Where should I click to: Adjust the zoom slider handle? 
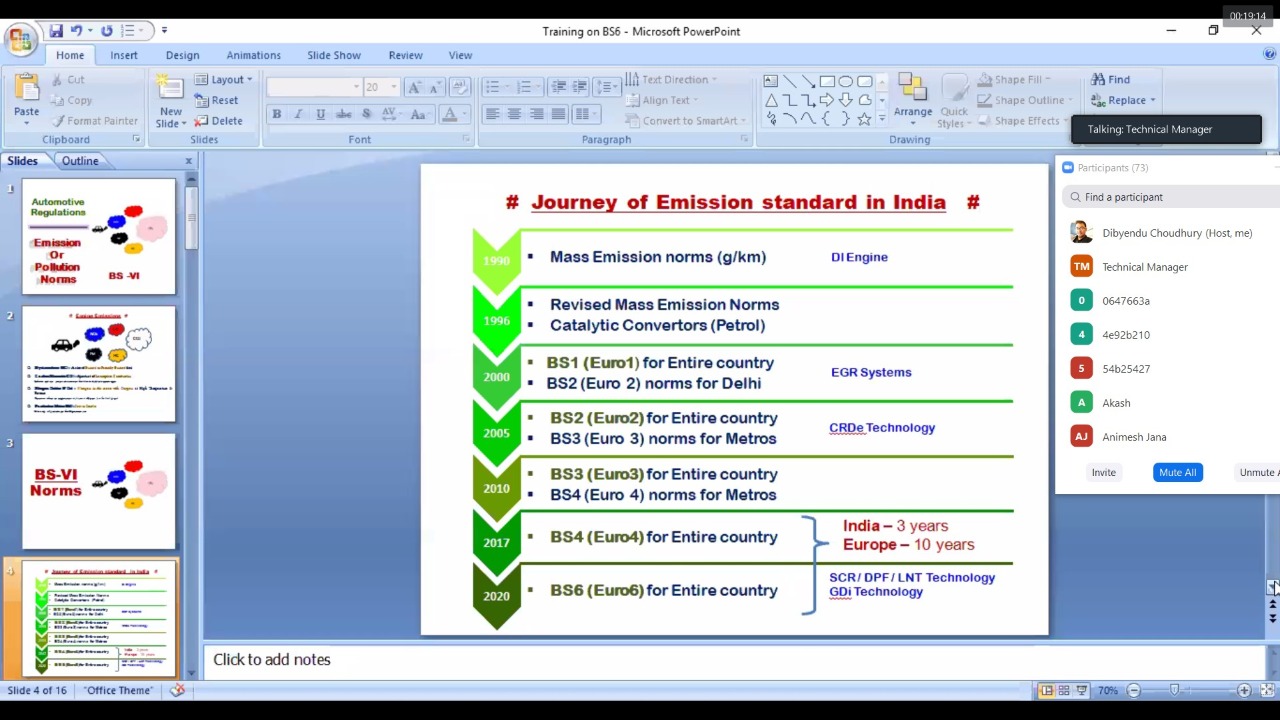(x=1174, y=690)
